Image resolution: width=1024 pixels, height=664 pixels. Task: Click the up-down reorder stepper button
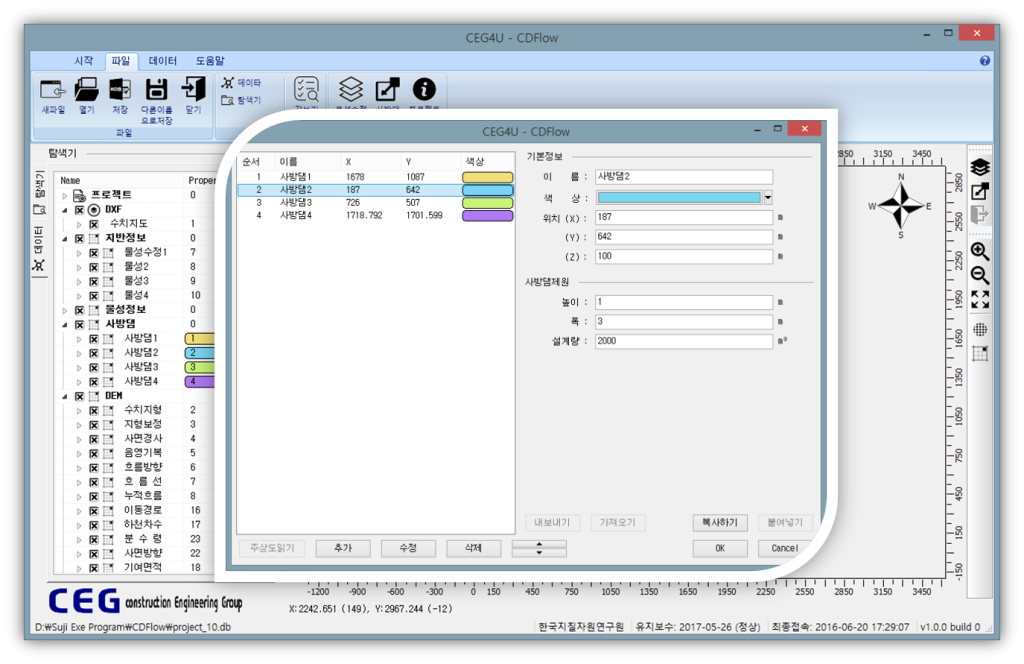(x=539, y=548)
